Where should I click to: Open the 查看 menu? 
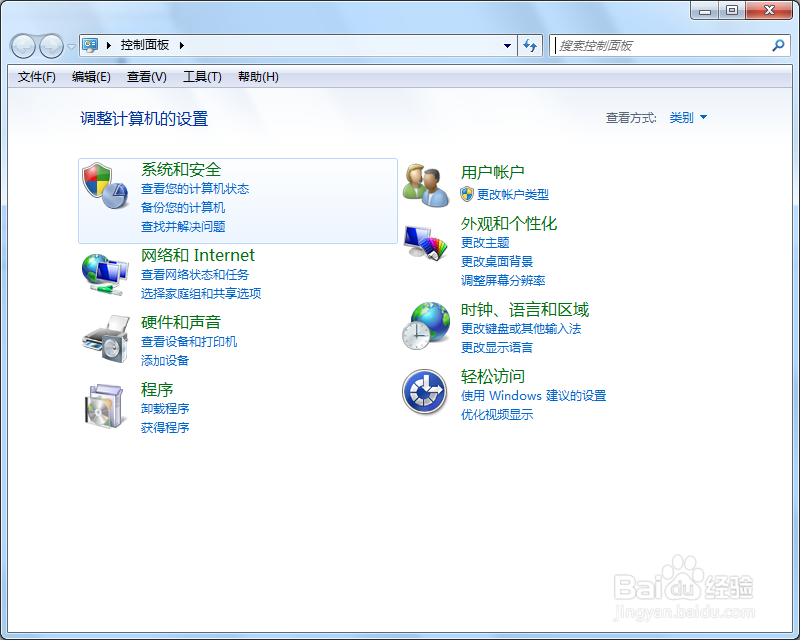click(x=146, y=77)
